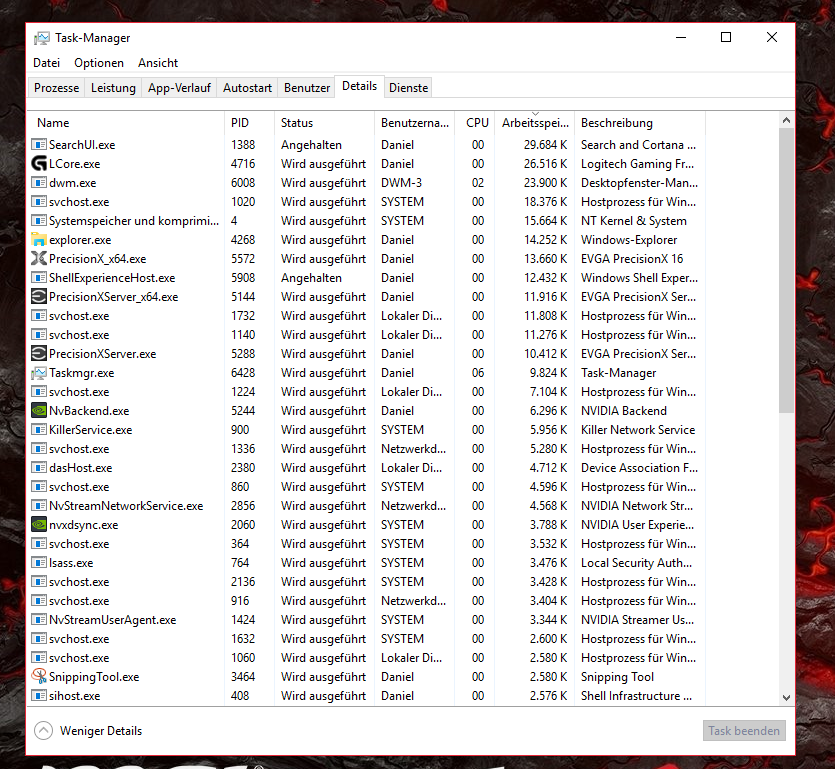Switch to the Prozesse tab
Screen dimensions: 835x769
(56, 88)
